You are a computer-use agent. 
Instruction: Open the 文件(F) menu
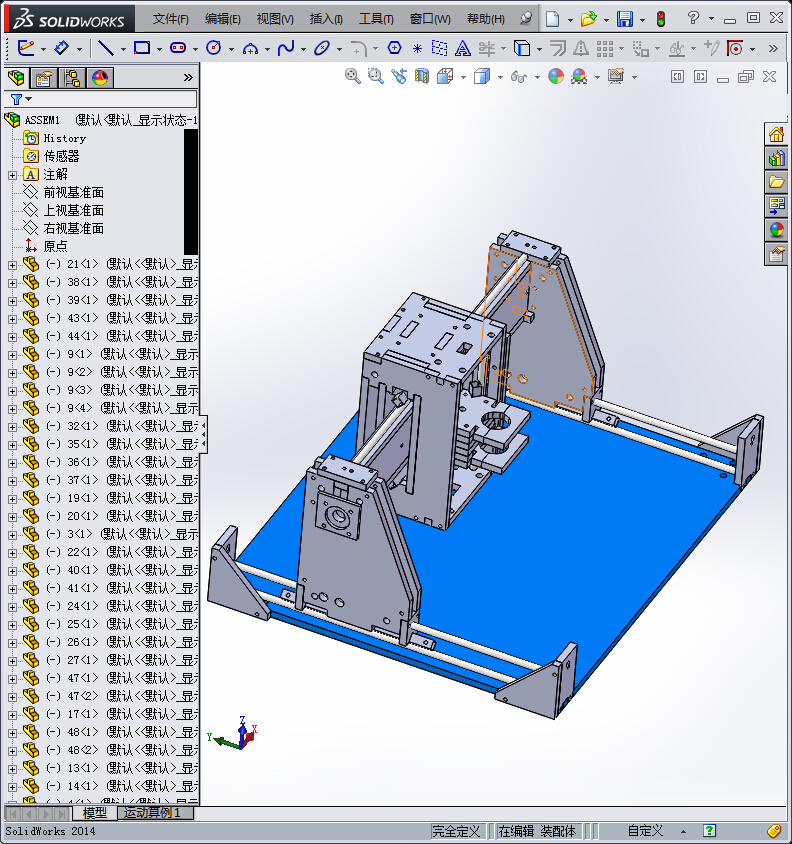(x=171, y=19)
